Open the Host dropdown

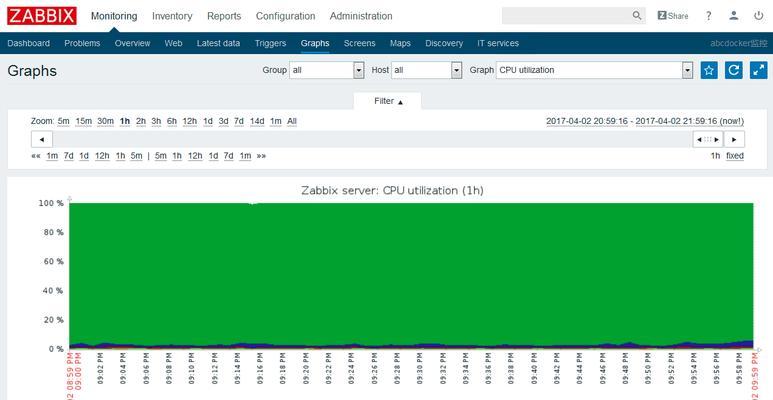[426, 70]
